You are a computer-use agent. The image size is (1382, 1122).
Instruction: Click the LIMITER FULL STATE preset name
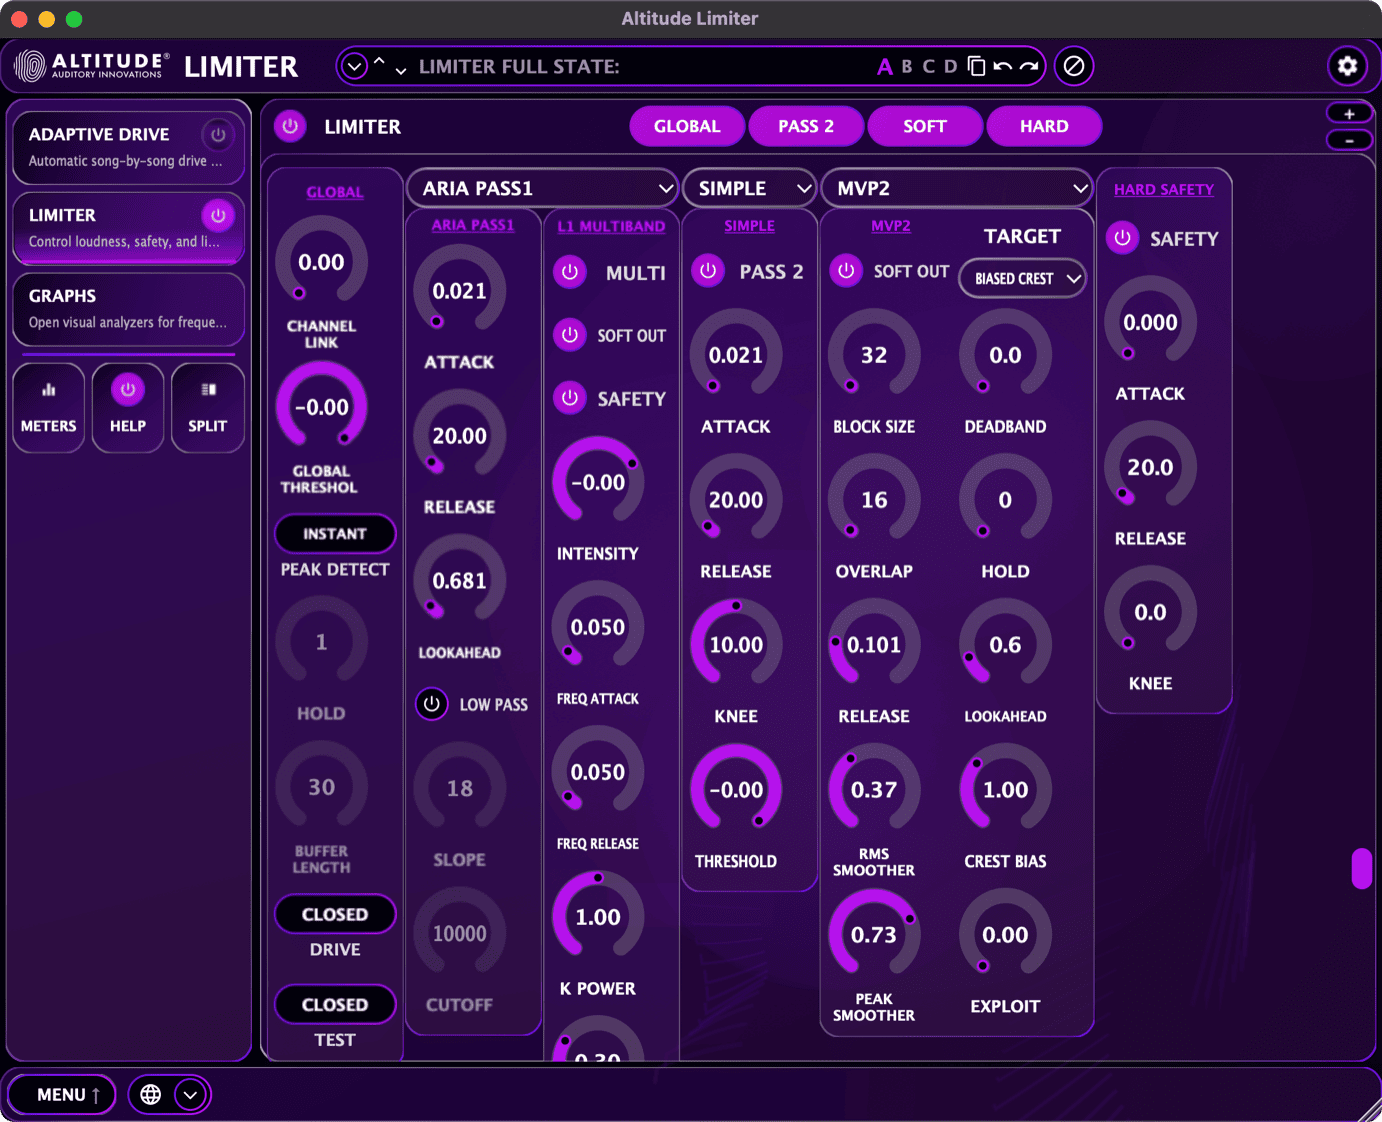tap(519, 67)
